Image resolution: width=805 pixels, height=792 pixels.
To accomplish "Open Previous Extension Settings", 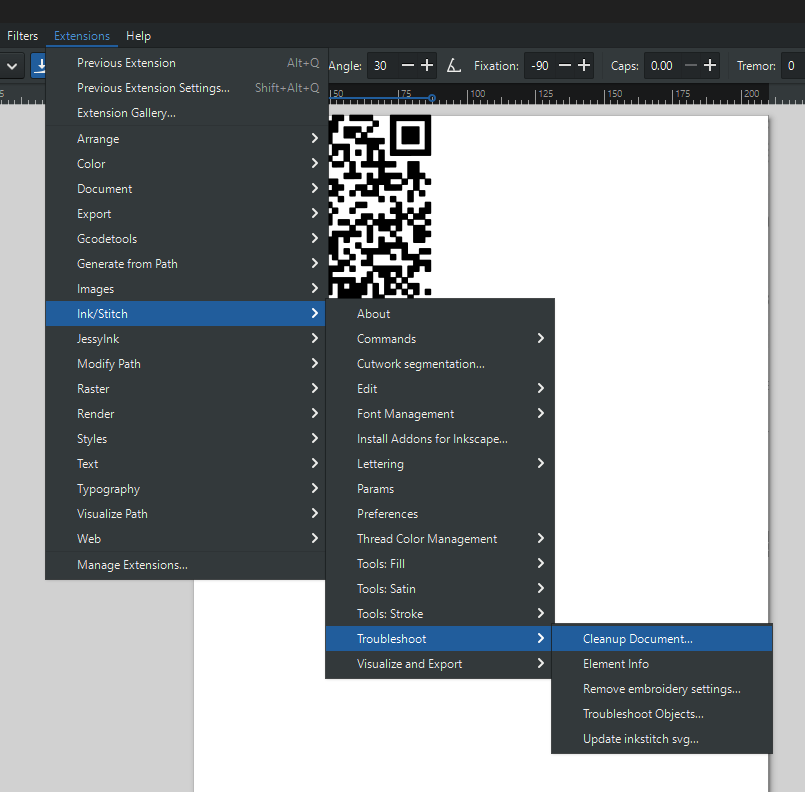I will [185, 88].
